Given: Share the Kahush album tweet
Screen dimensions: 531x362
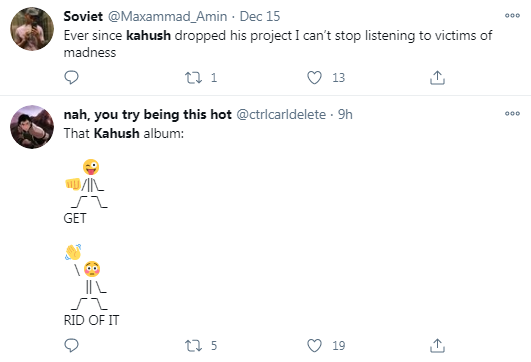Looking at the screenshot, I should (437, 346).
